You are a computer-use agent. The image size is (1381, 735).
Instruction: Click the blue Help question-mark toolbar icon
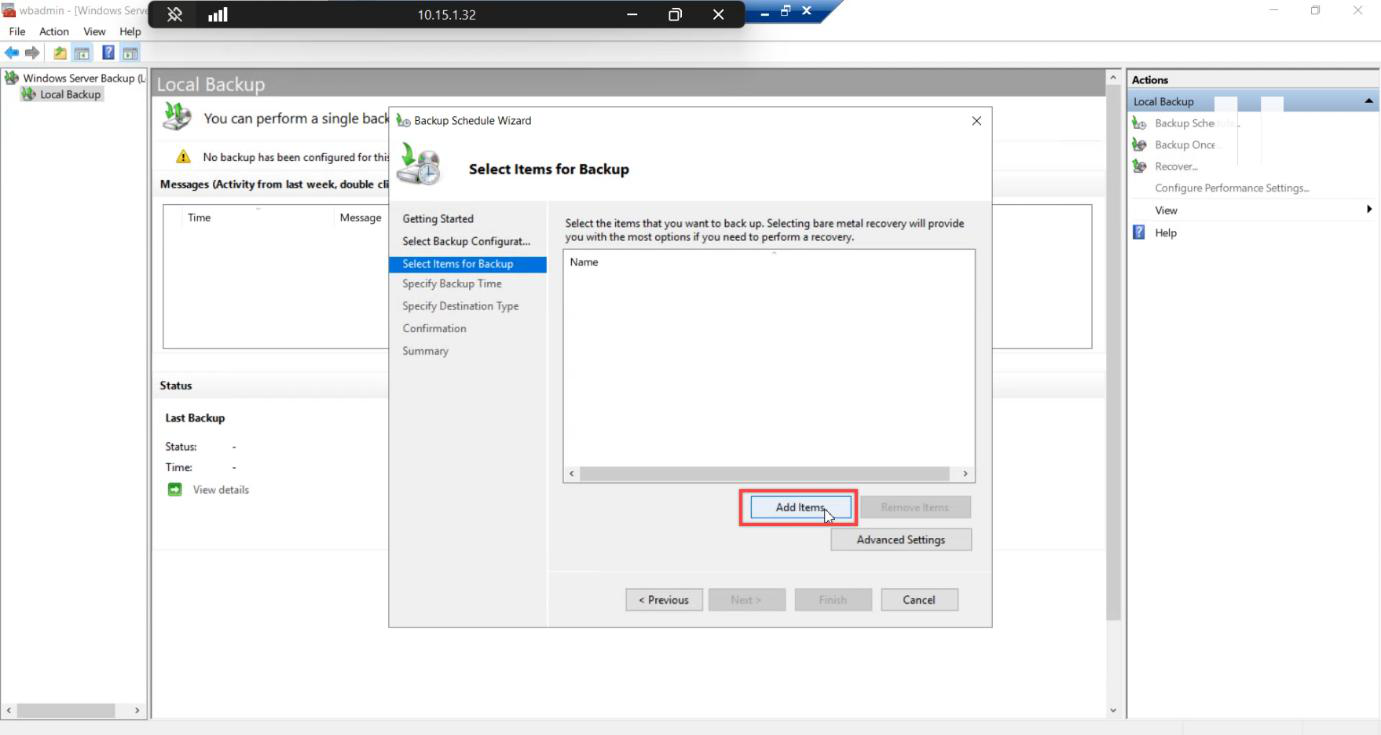tap(108, 53)
